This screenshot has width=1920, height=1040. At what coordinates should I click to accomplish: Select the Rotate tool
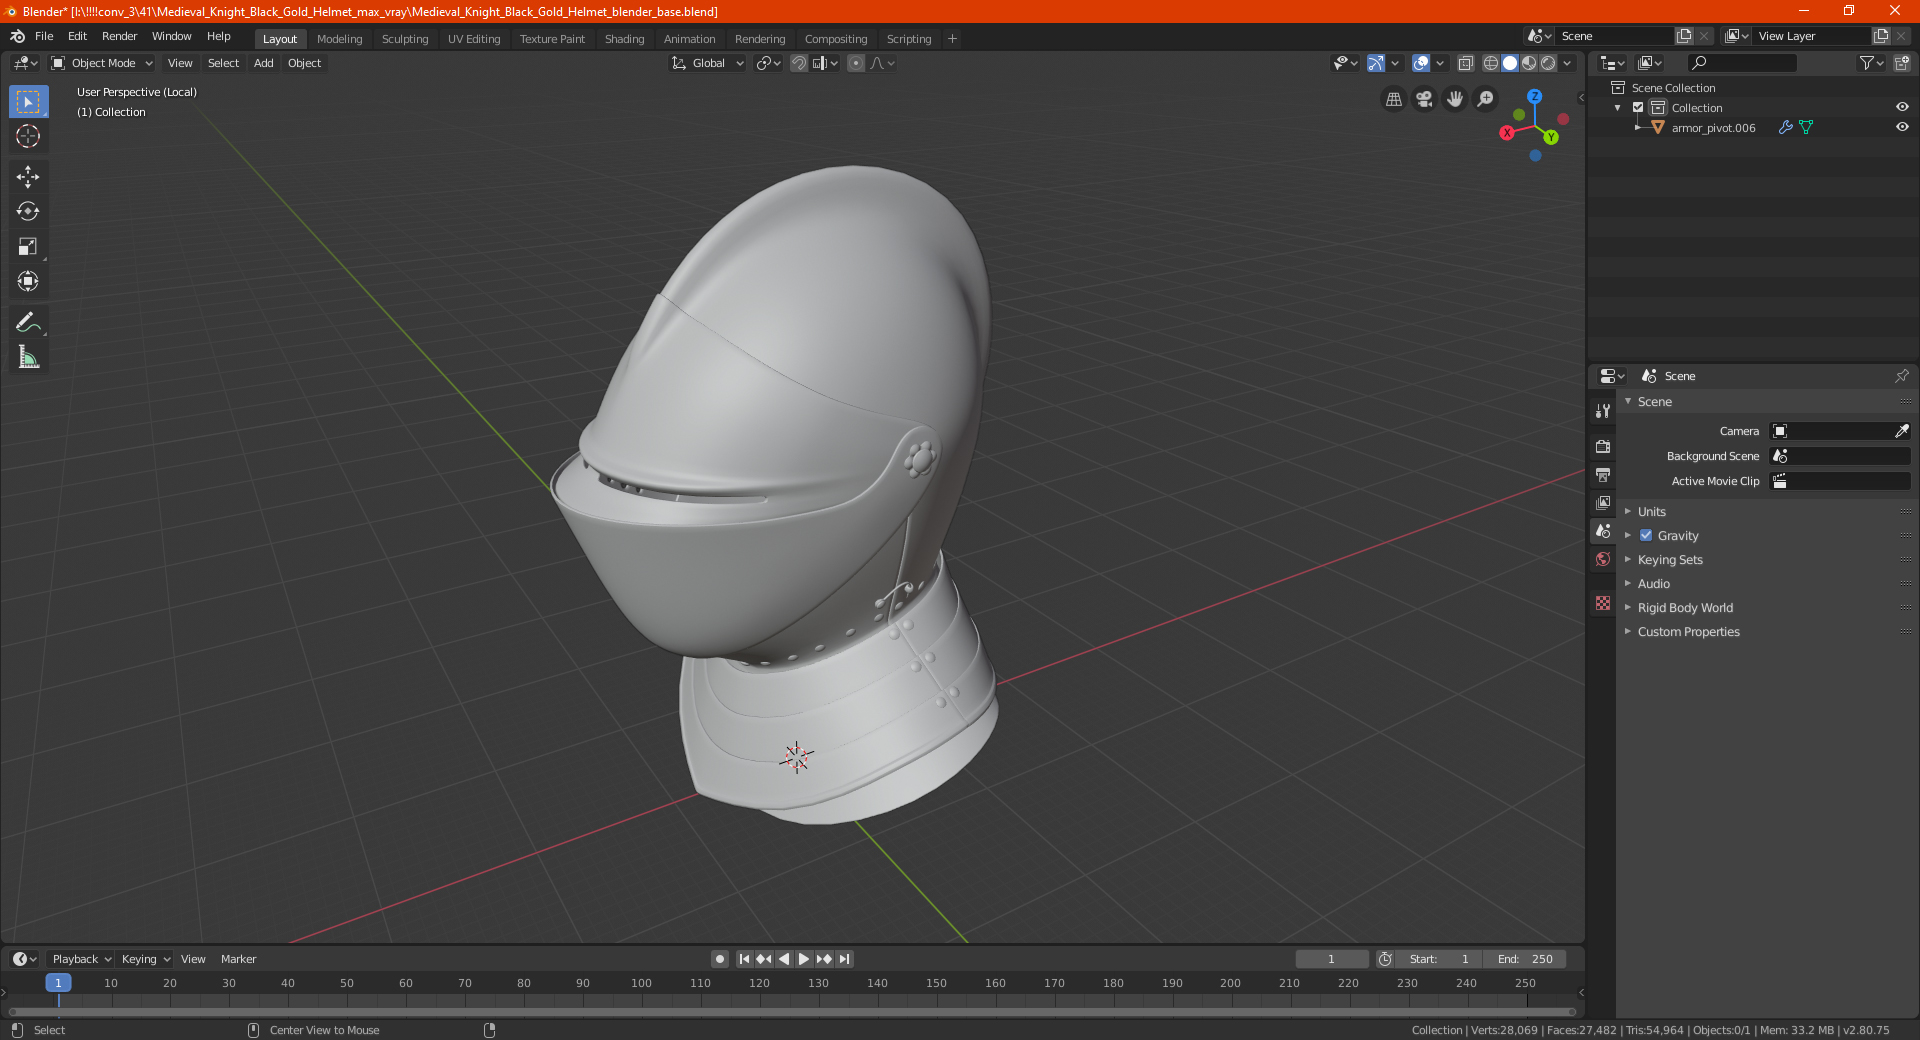pos(28,212)
